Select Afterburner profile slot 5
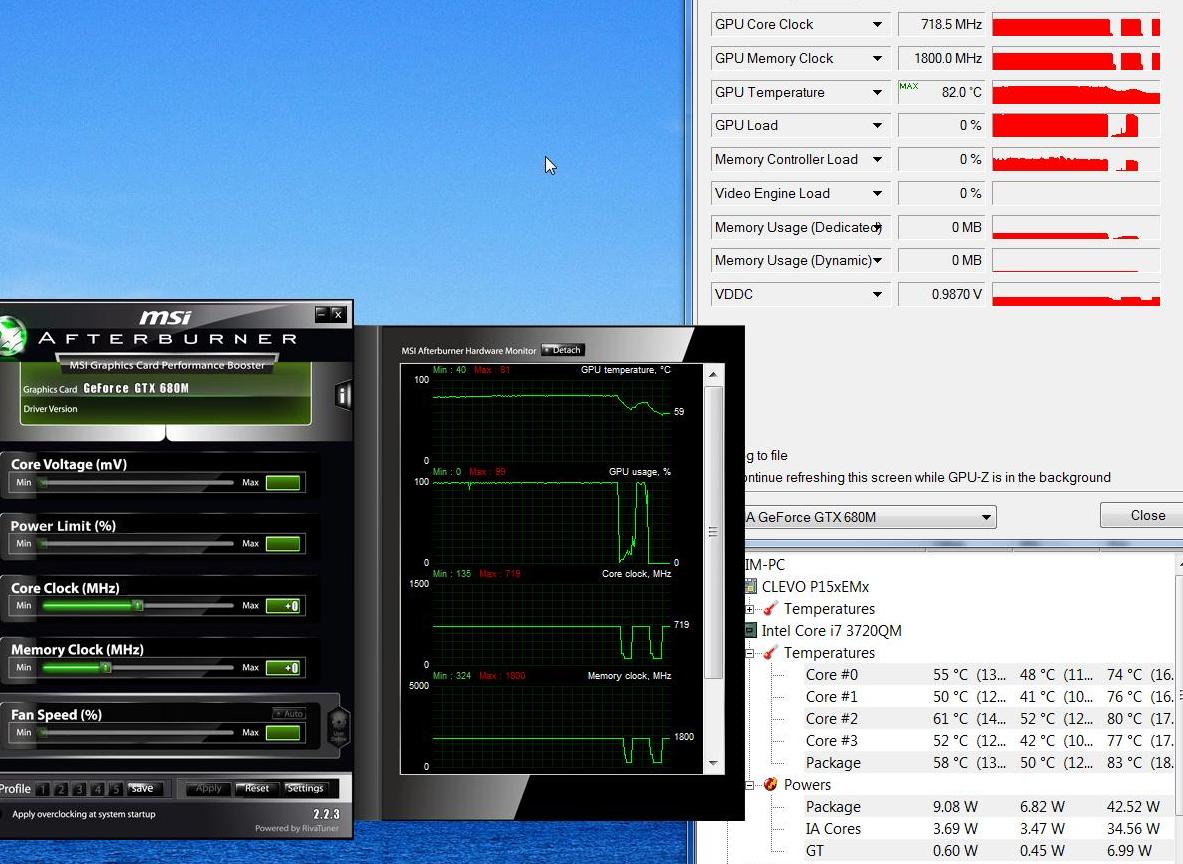 coord(115,789)
